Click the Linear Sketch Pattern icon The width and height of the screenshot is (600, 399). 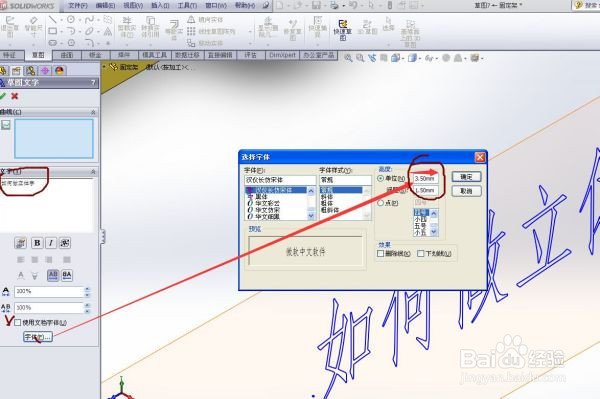click(x=191, y=31)
